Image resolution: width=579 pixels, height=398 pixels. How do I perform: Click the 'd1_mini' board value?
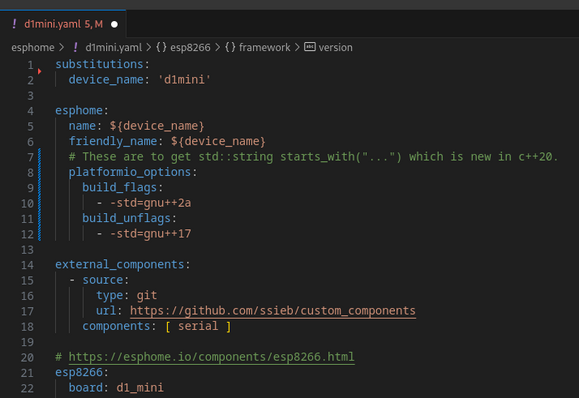(140, 388)
